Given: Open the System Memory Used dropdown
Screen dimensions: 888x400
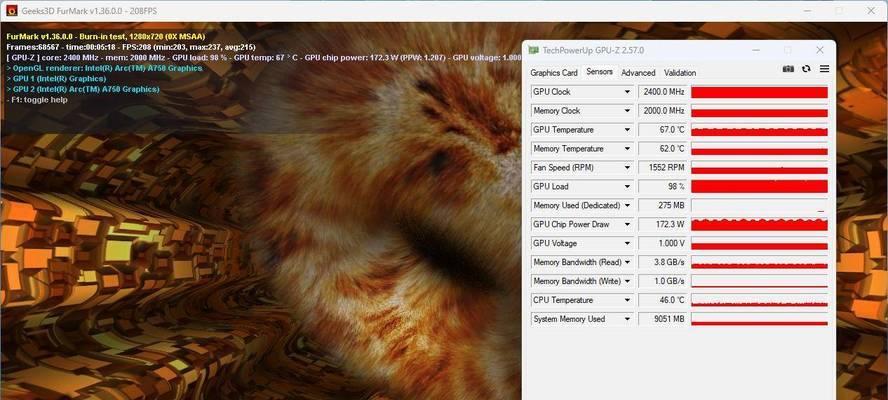Looking at the screenshot, I should coord(627,319).
